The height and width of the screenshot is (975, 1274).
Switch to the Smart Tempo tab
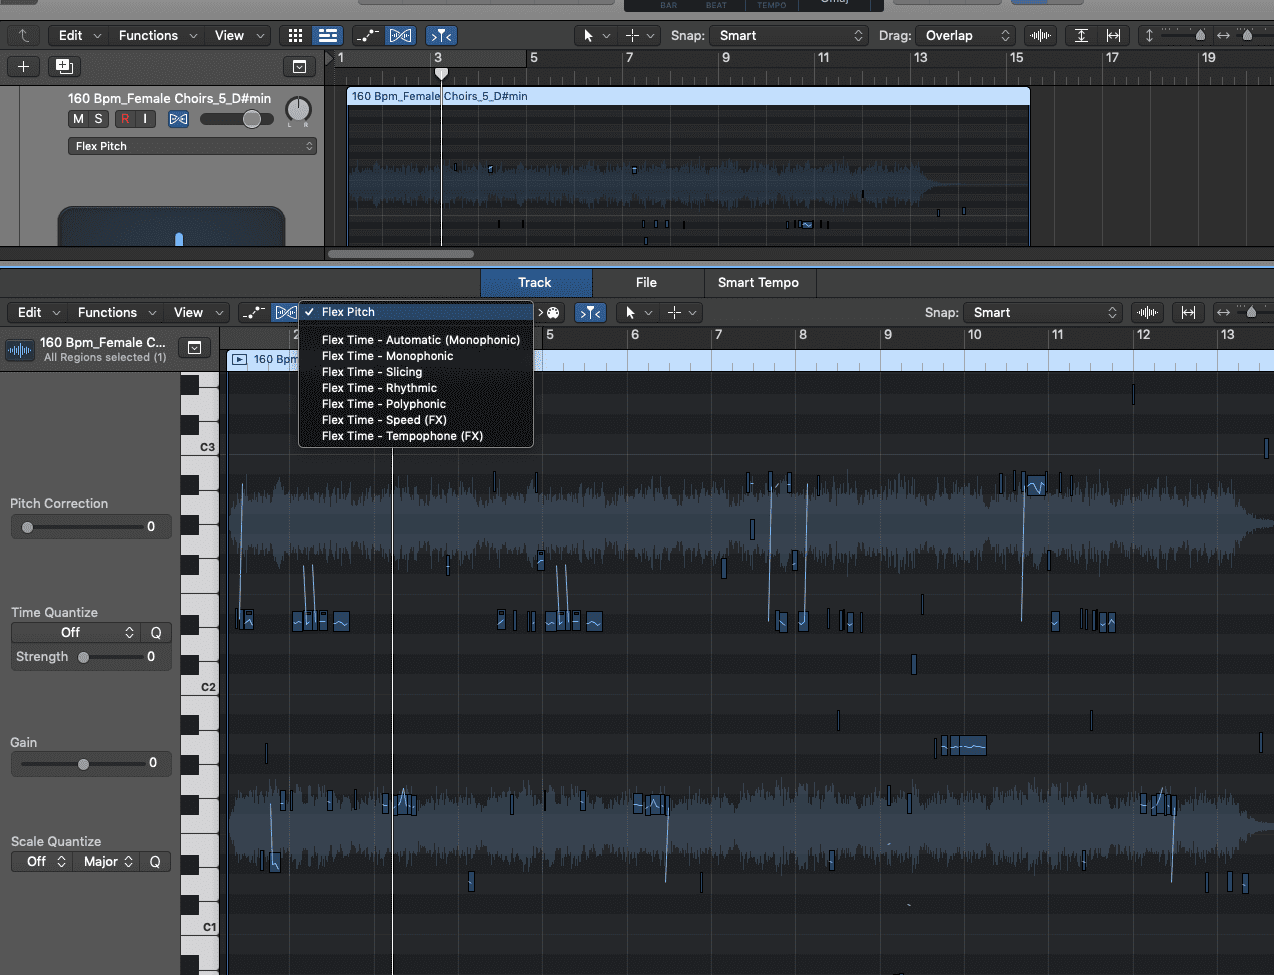pyautogui.click(x=759, y=282)
